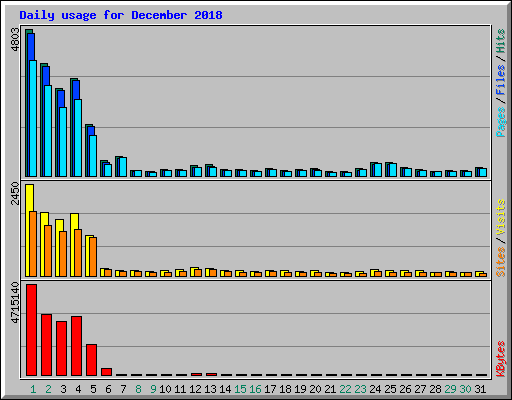Screen dimensions: 512x400
Task: Click day 16 on the date axis
Action: click(x=255, y=389)
